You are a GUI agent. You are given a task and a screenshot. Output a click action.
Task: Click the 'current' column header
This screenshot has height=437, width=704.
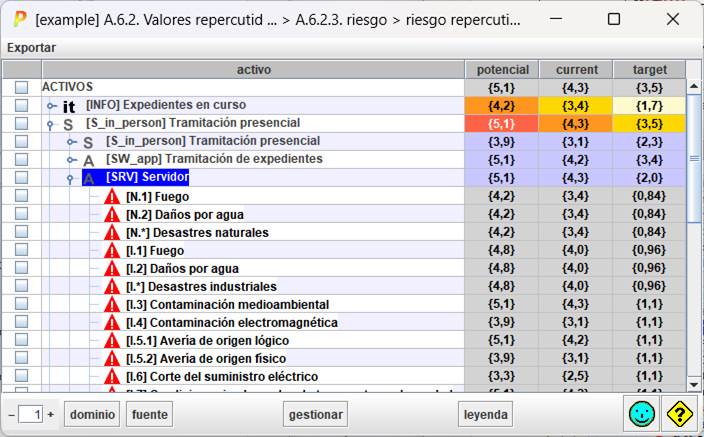click(576, 70)
